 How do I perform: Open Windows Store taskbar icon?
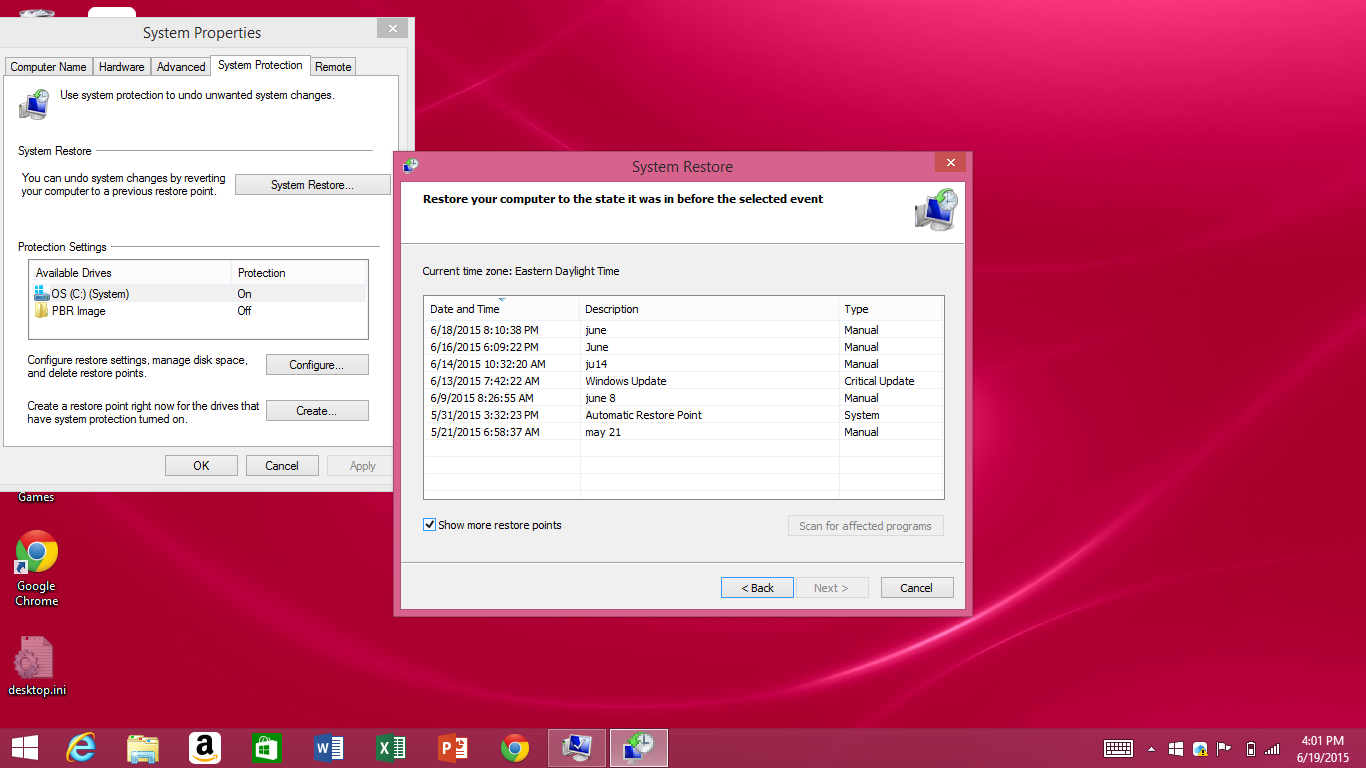pos(267,747)
